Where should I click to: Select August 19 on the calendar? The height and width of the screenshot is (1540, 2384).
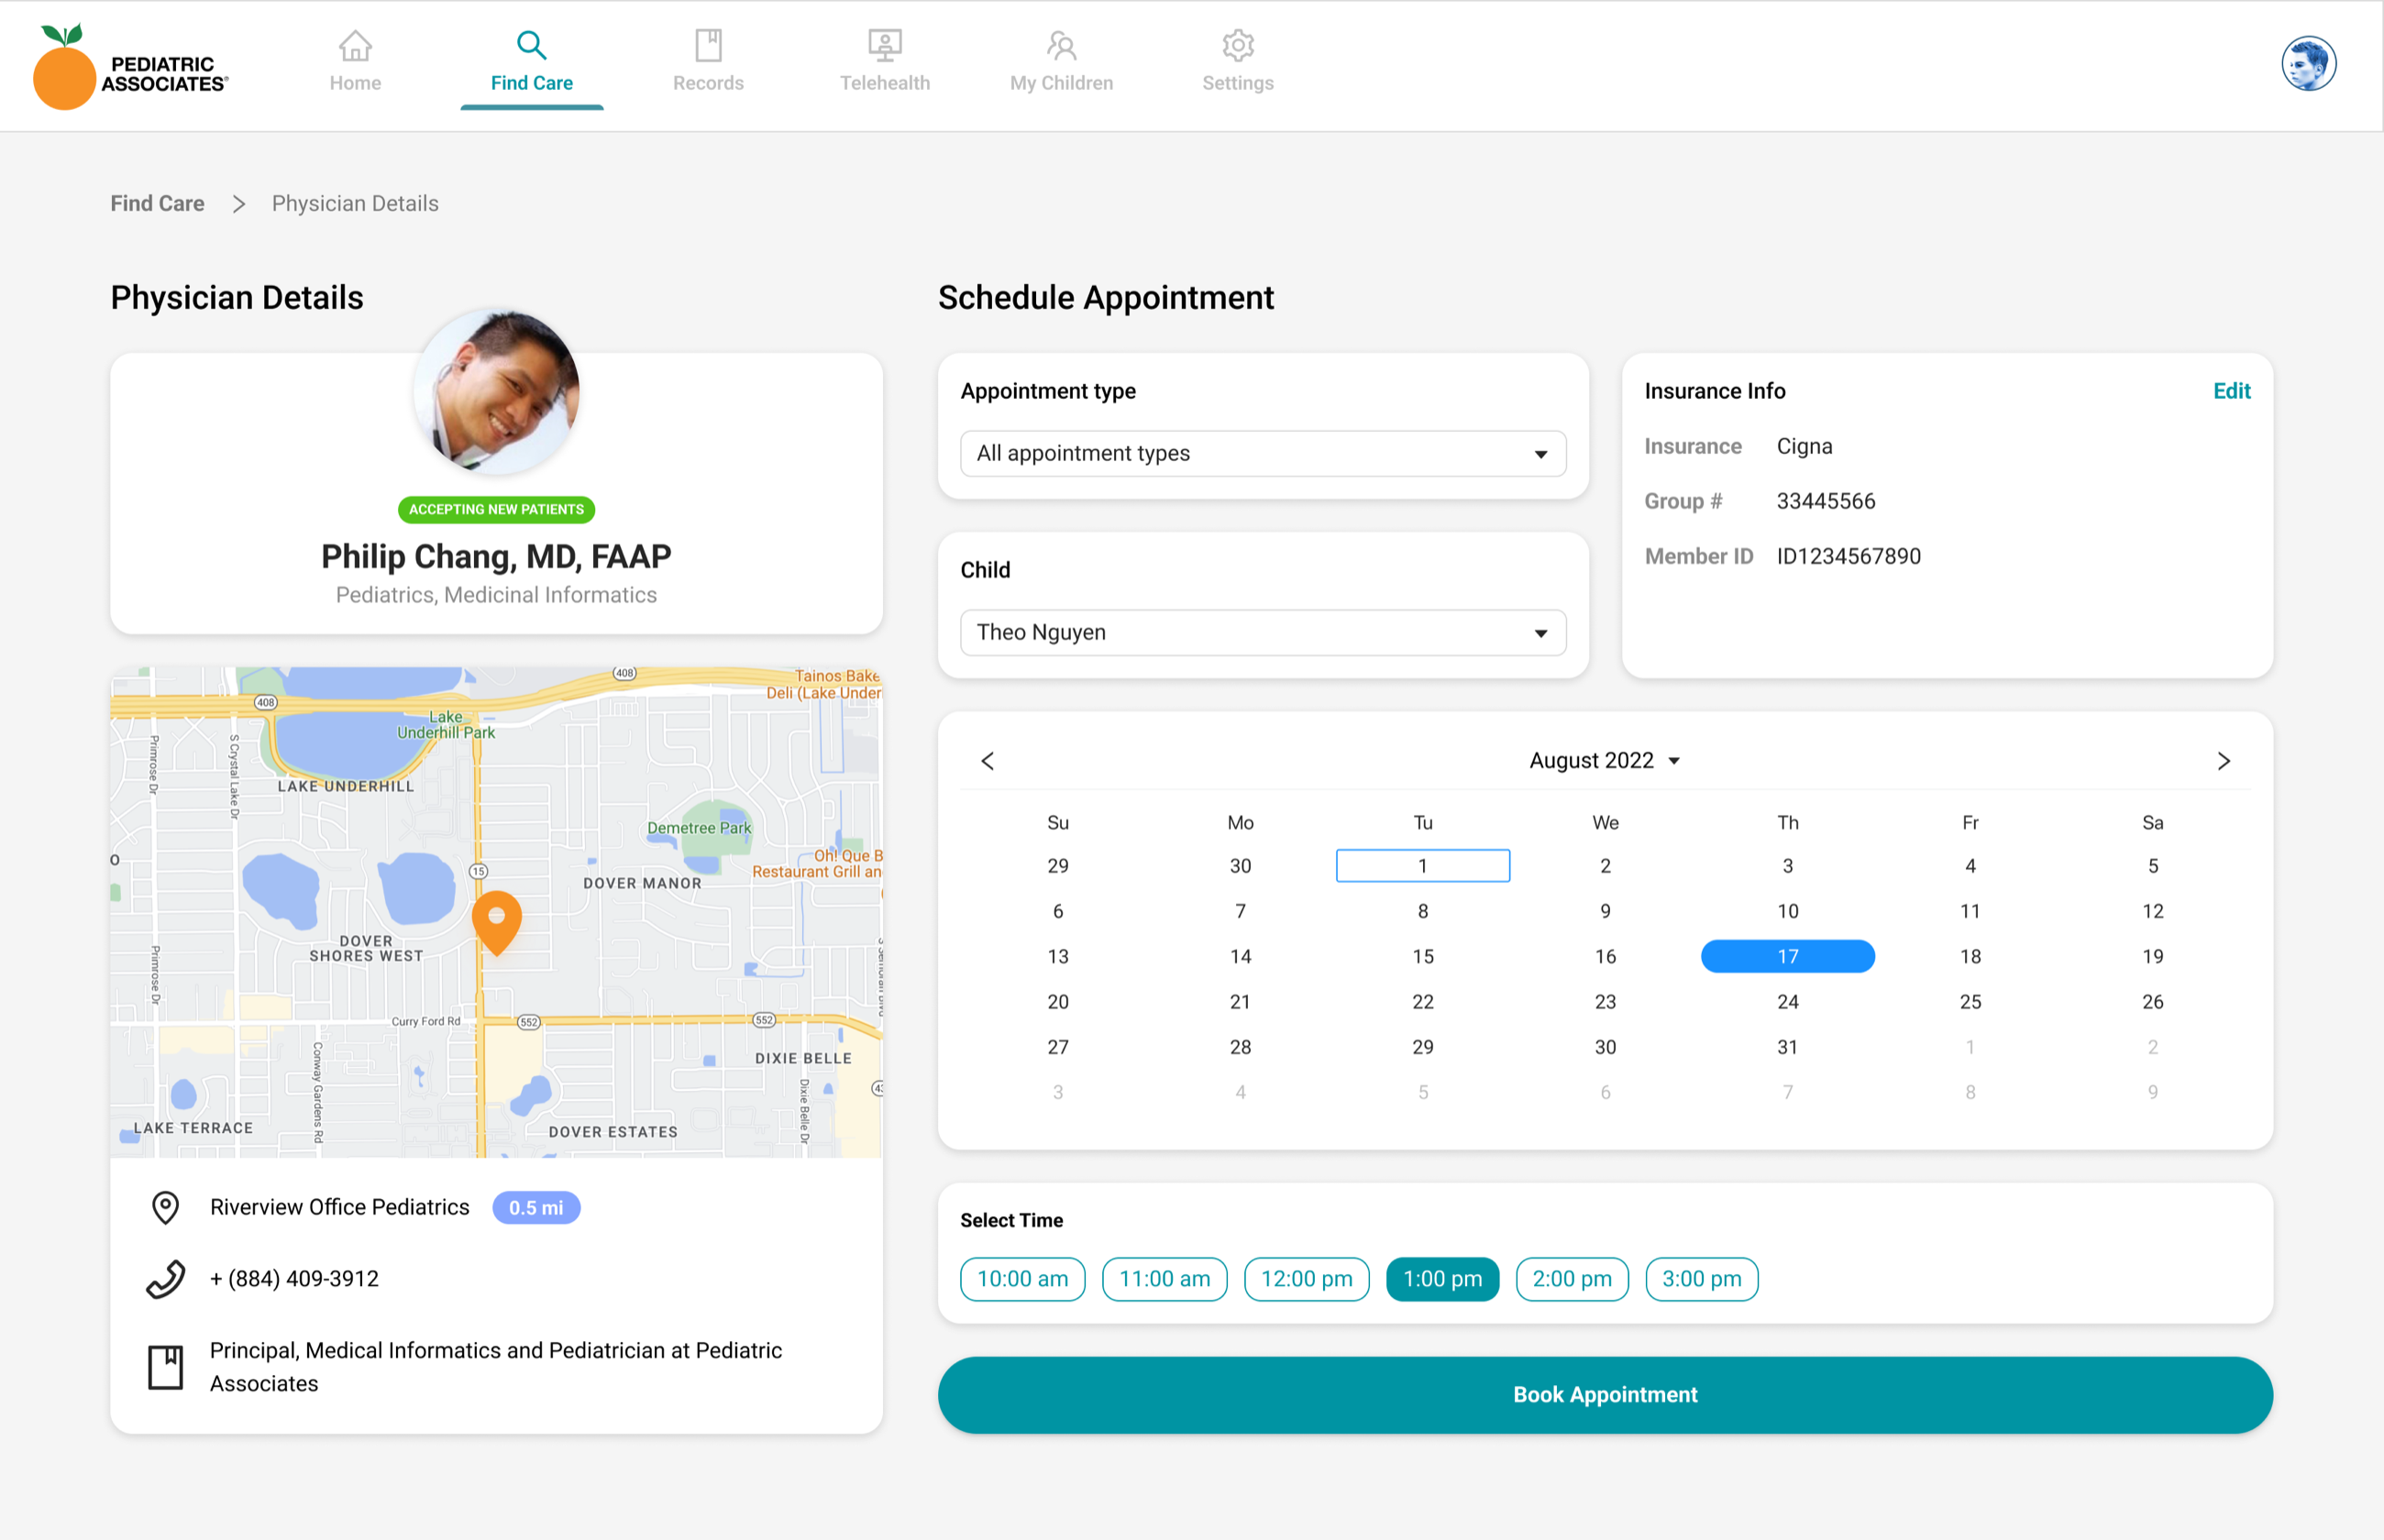click(2152, 957)
